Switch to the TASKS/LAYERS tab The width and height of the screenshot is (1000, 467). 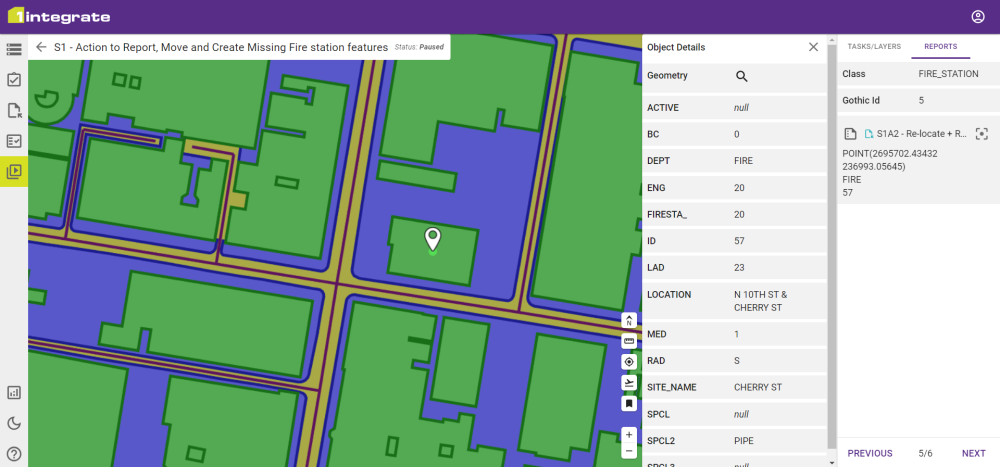(874, 47)
